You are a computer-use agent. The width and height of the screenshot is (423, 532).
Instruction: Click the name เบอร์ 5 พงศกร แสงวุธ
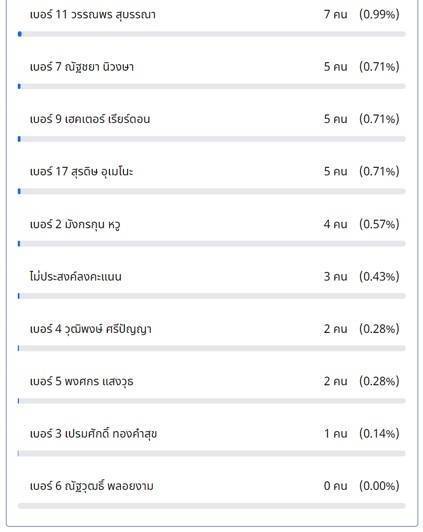coord(81,381)
